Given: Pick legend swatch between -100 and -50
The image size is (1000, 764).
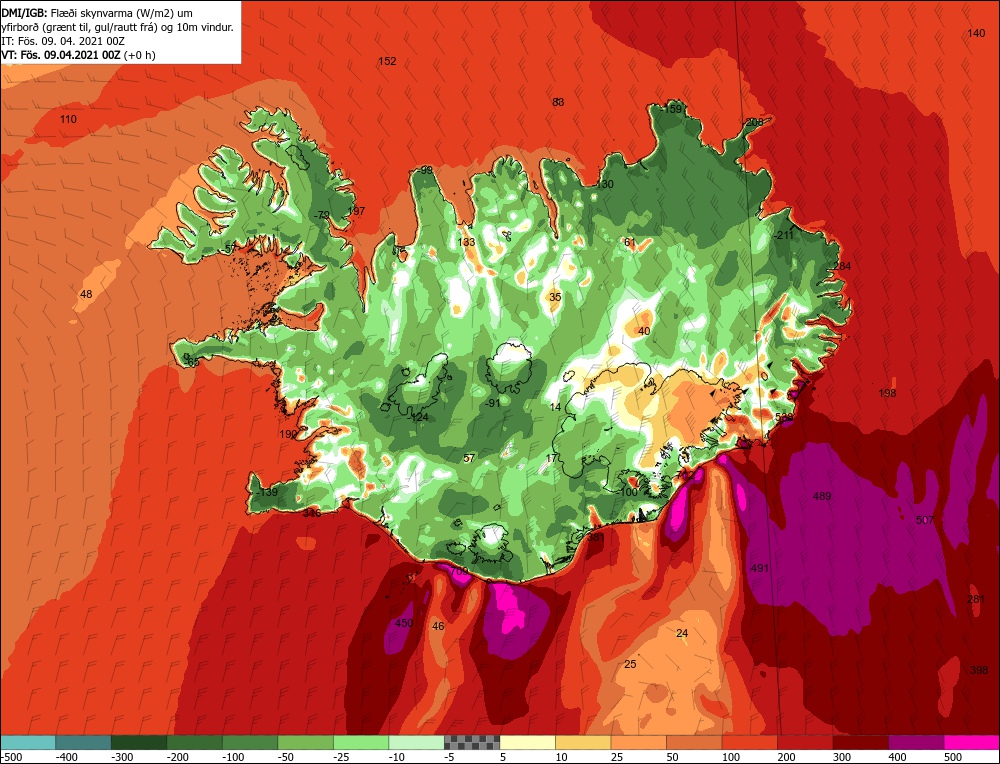Looking at the screenshot, I should pos(249,742).
